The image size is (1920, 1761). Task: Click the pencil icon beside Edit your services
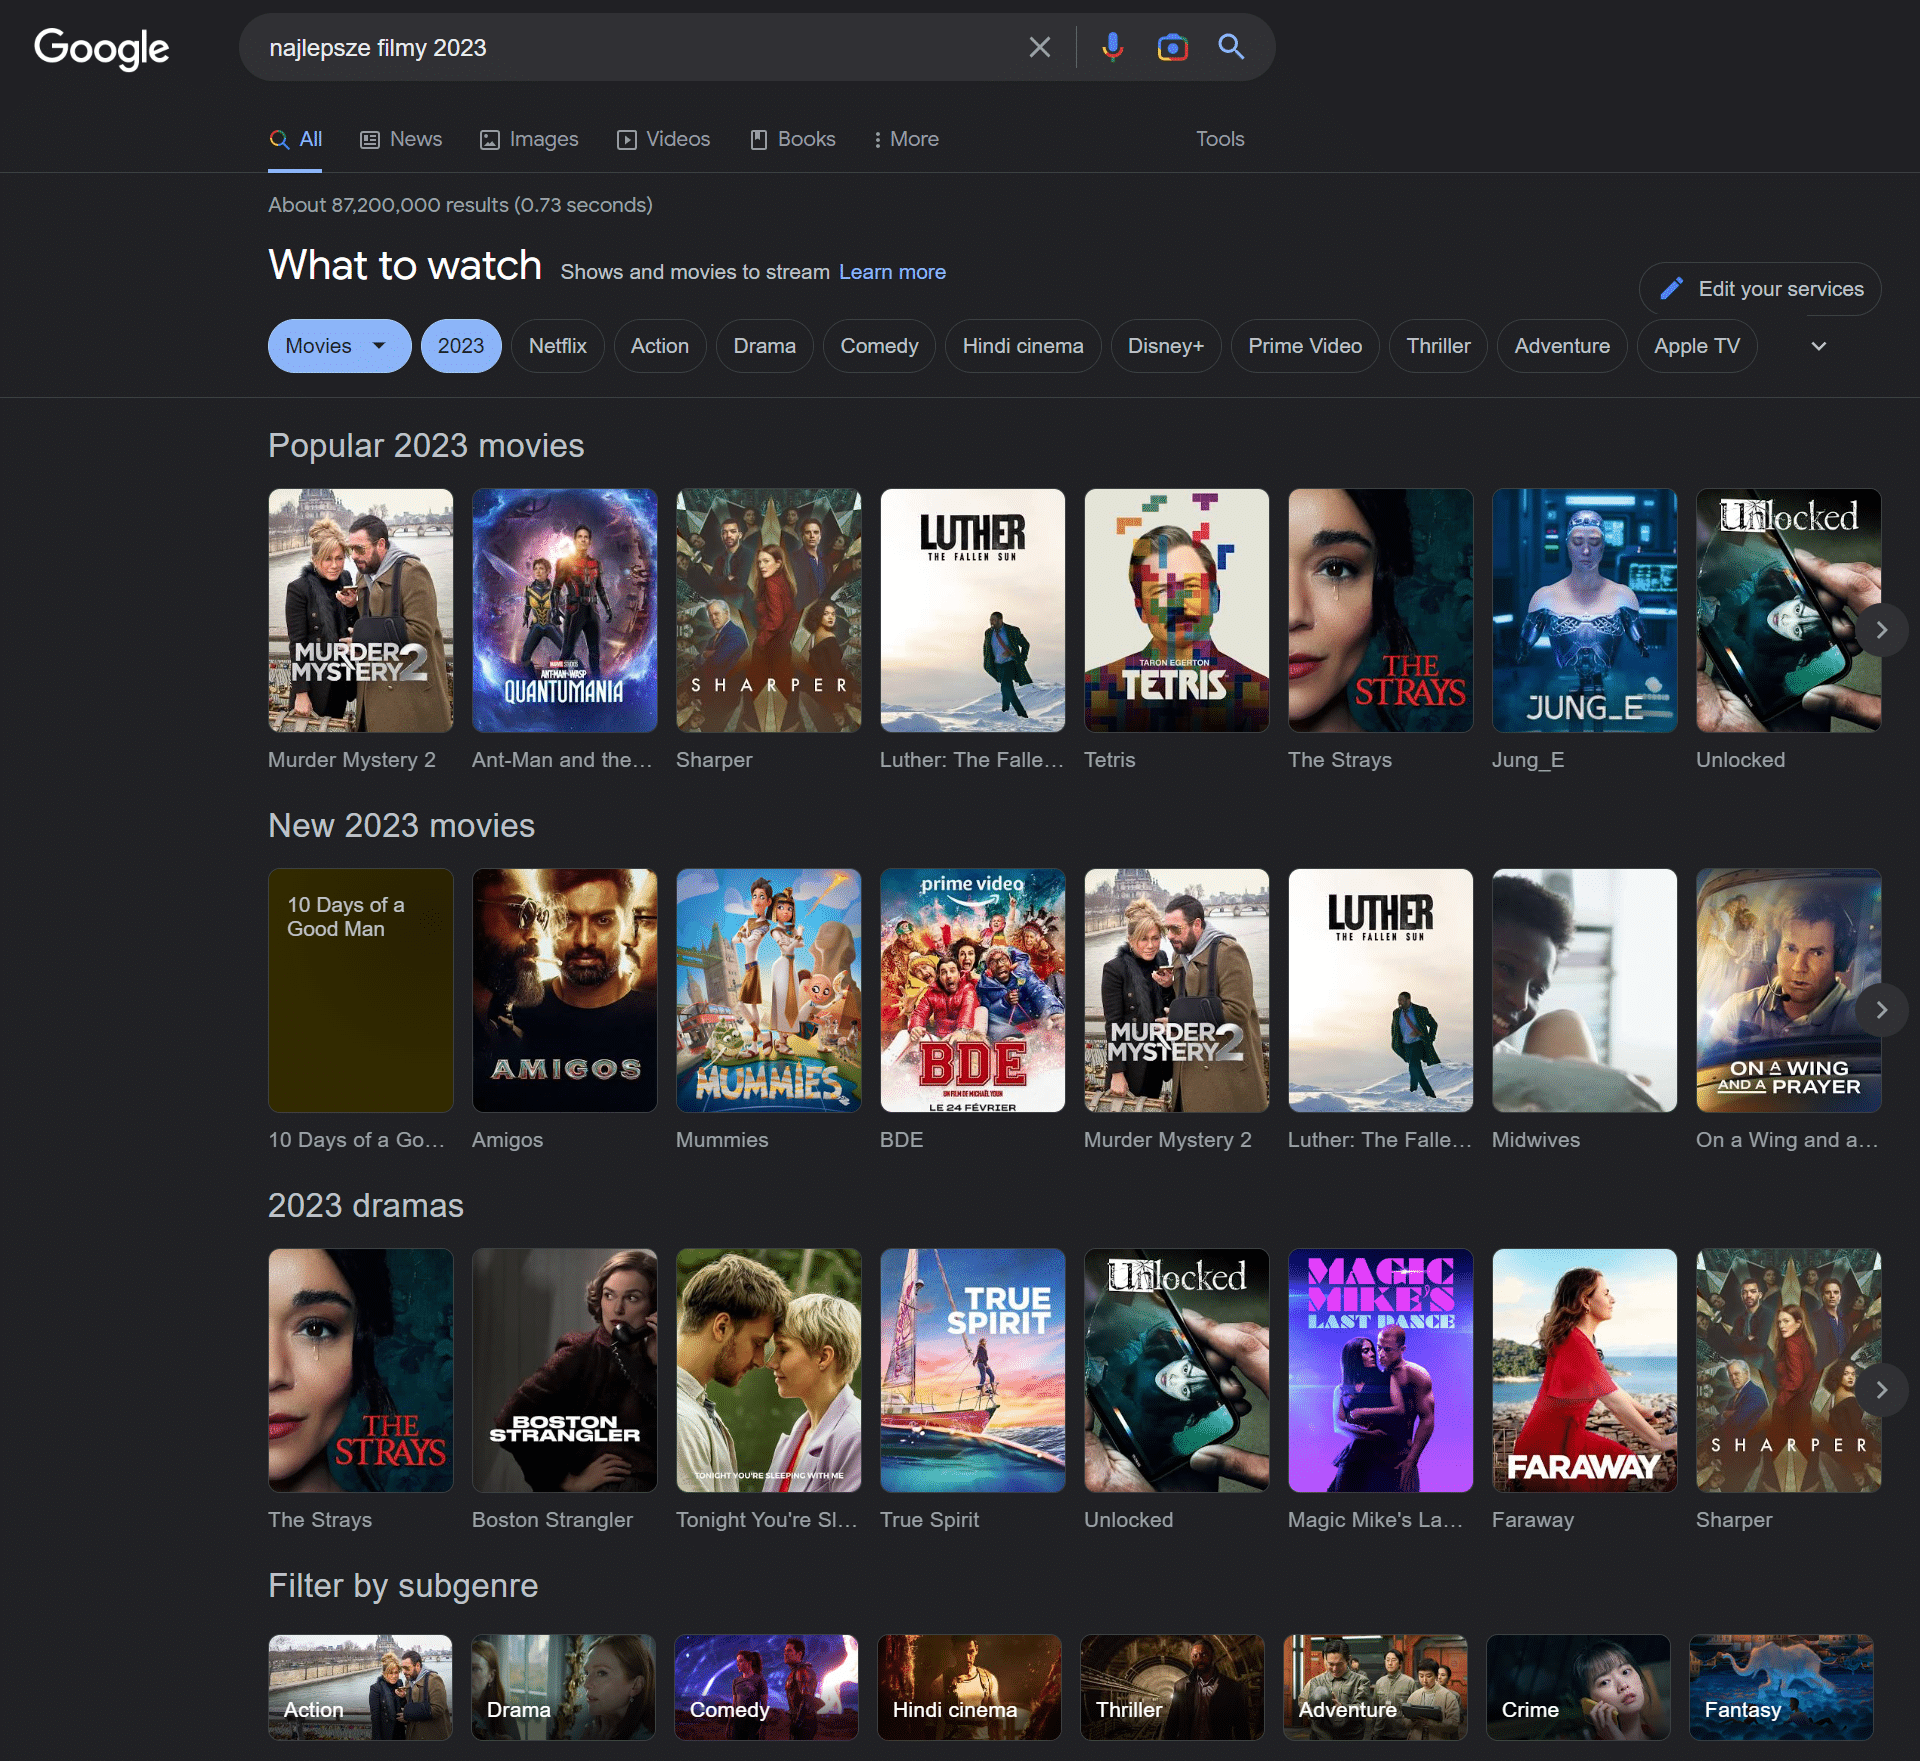[x=1672, y=289]
